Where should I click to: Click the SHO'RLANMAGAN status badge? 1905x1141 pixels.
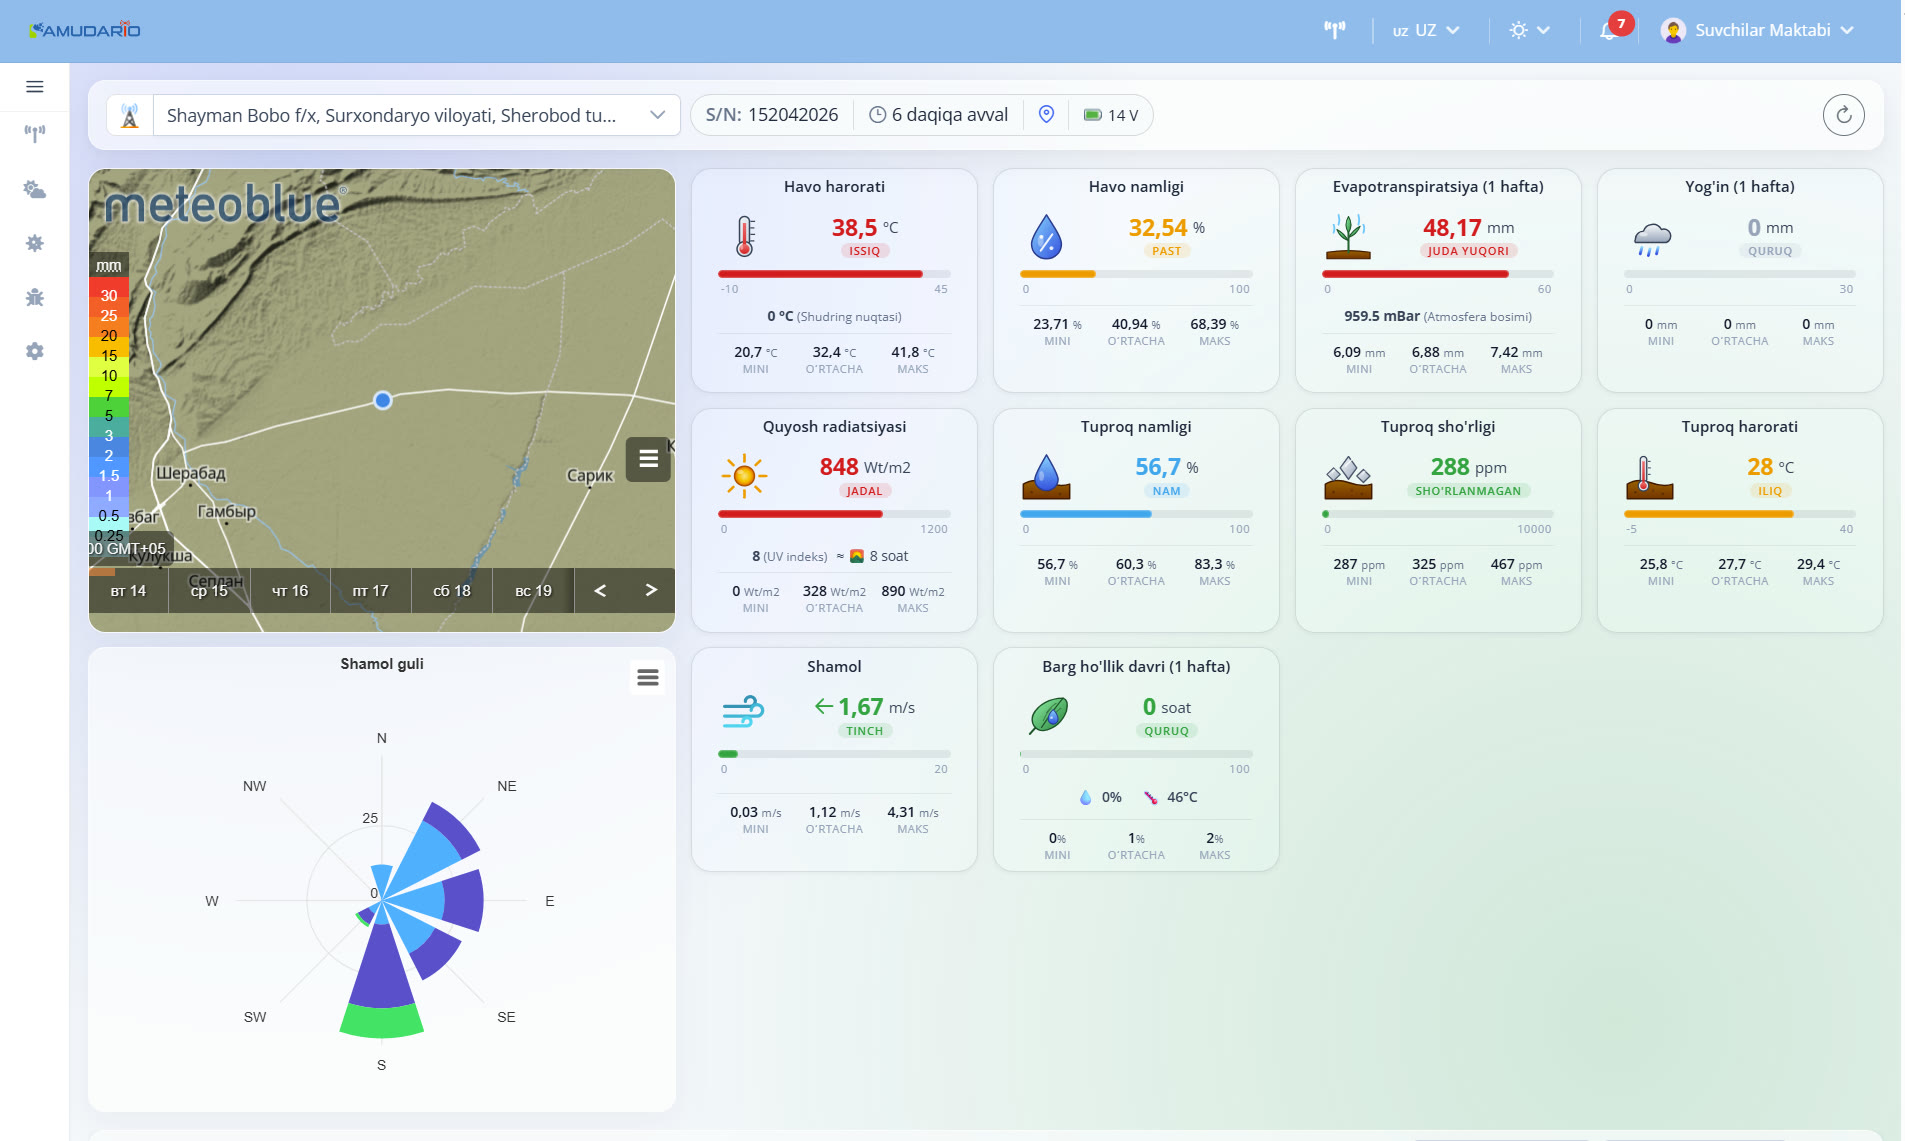click(1468, 491)
